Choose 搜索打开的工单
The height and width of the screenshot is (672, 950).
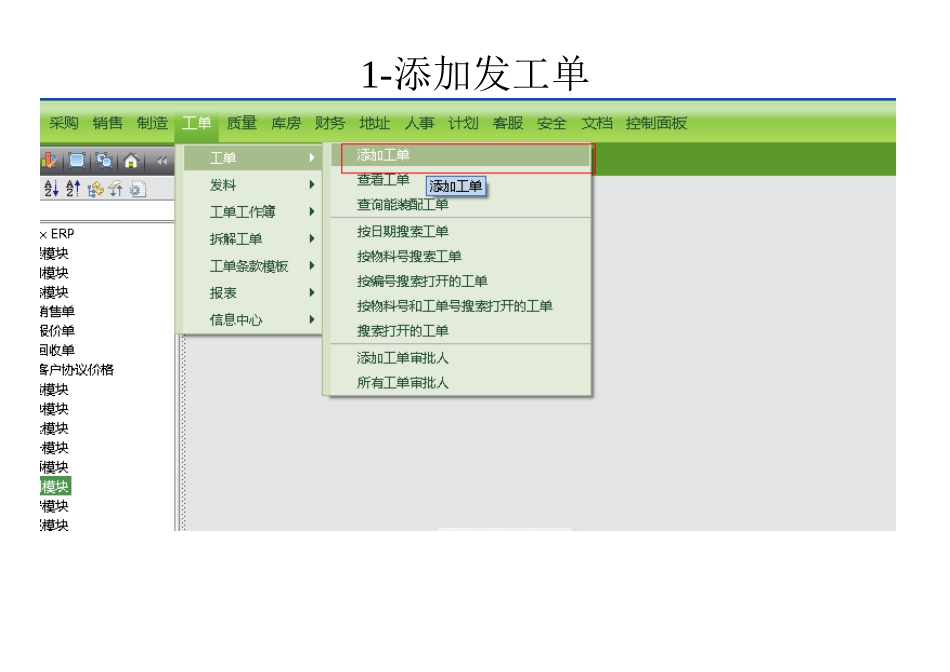click(403, 331)
